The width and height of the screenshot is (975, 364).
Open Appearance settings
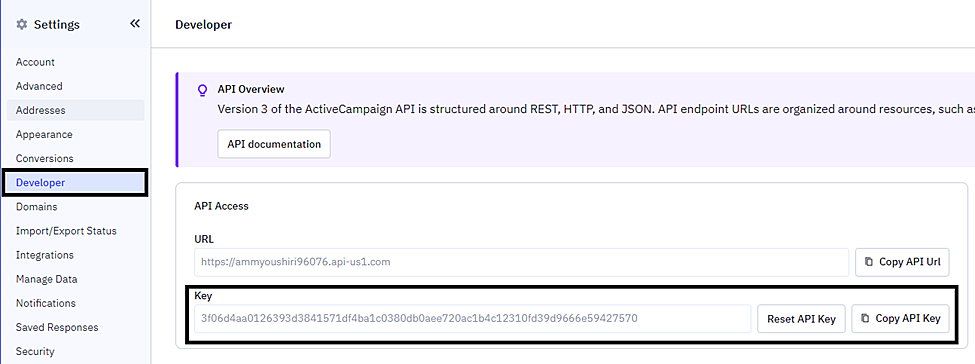[x=44, y=134]
